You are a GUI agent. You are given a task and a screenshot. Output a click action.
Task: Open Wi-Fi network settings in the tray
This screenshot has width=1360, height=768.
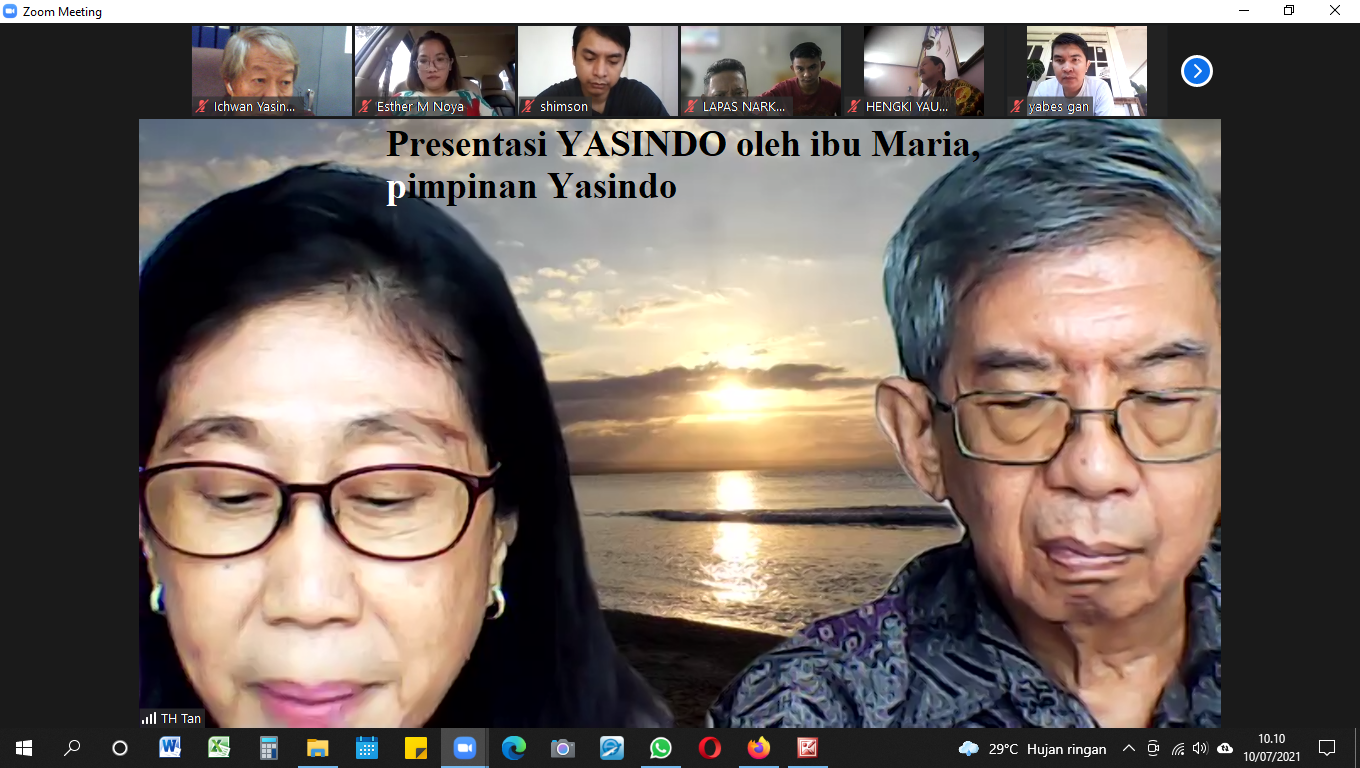click(x=1177, y=748)
